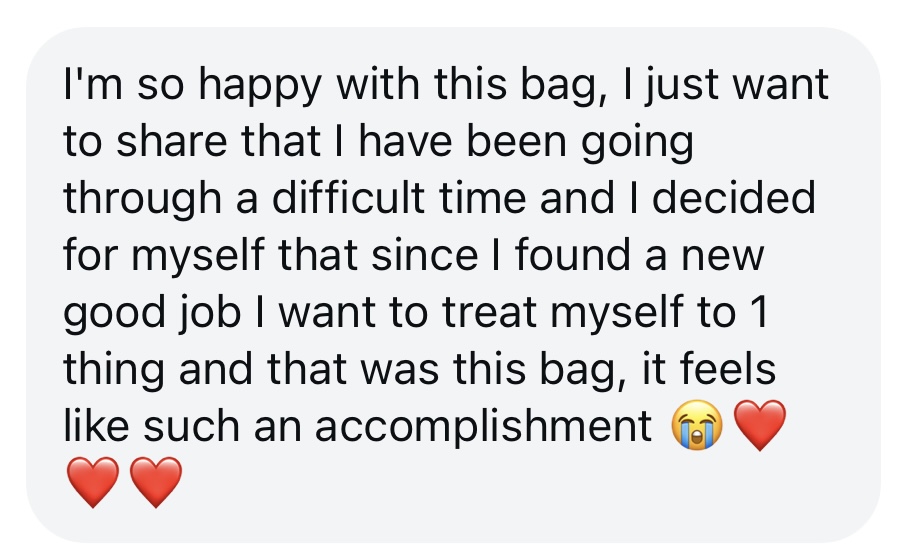Click the word "share" in the second line
The width and height of the screenshot is (905, 560).
click(172, 141)
